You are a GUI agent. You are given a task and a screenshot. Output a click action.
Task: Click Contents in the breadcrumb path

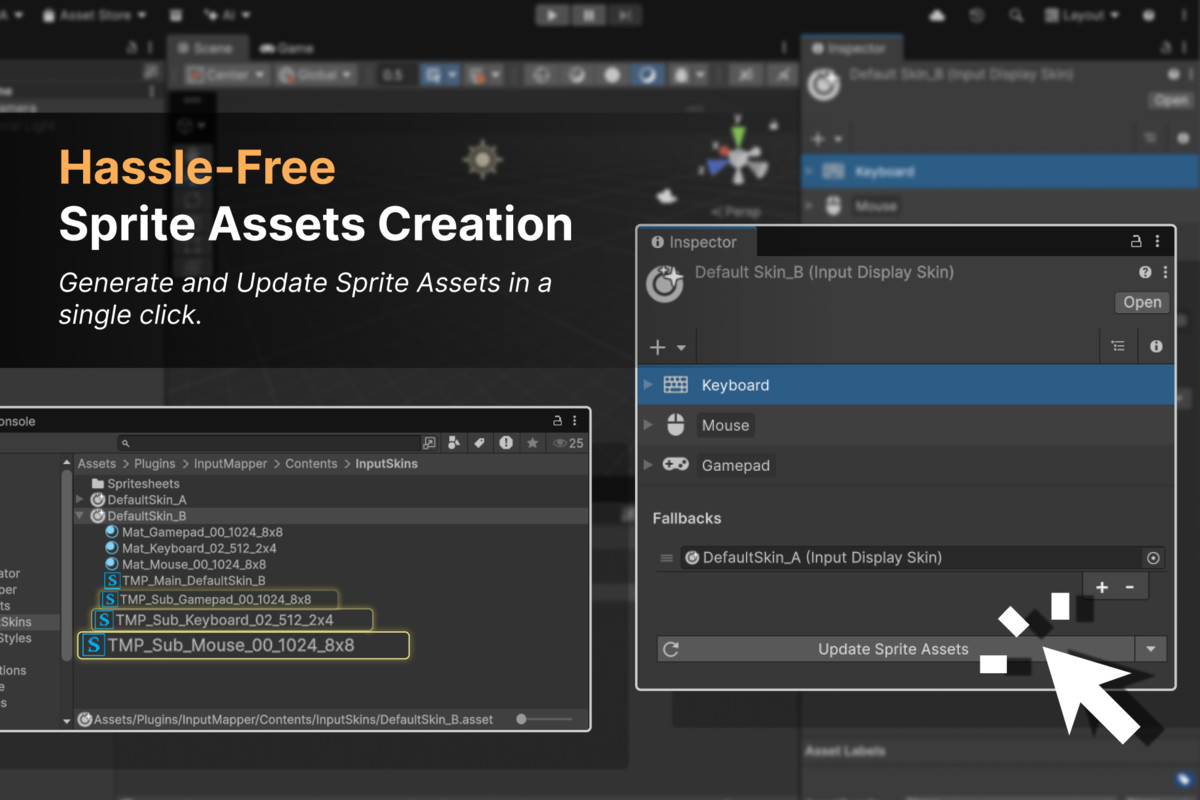tap(311, 463)
